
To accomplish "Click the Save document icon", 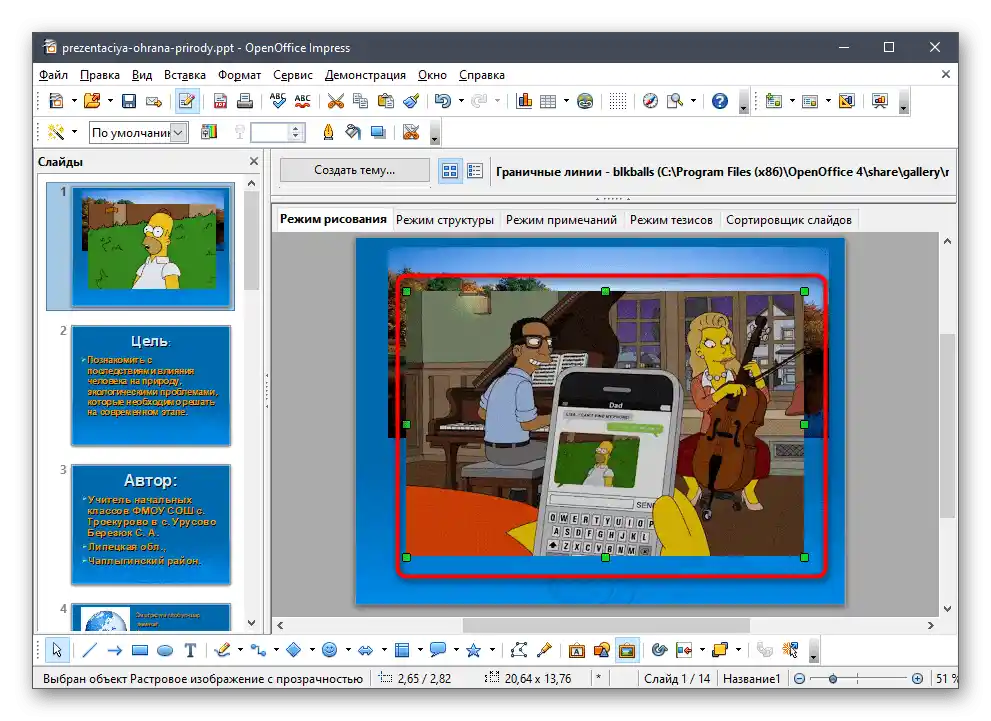I will click(129, 101).
